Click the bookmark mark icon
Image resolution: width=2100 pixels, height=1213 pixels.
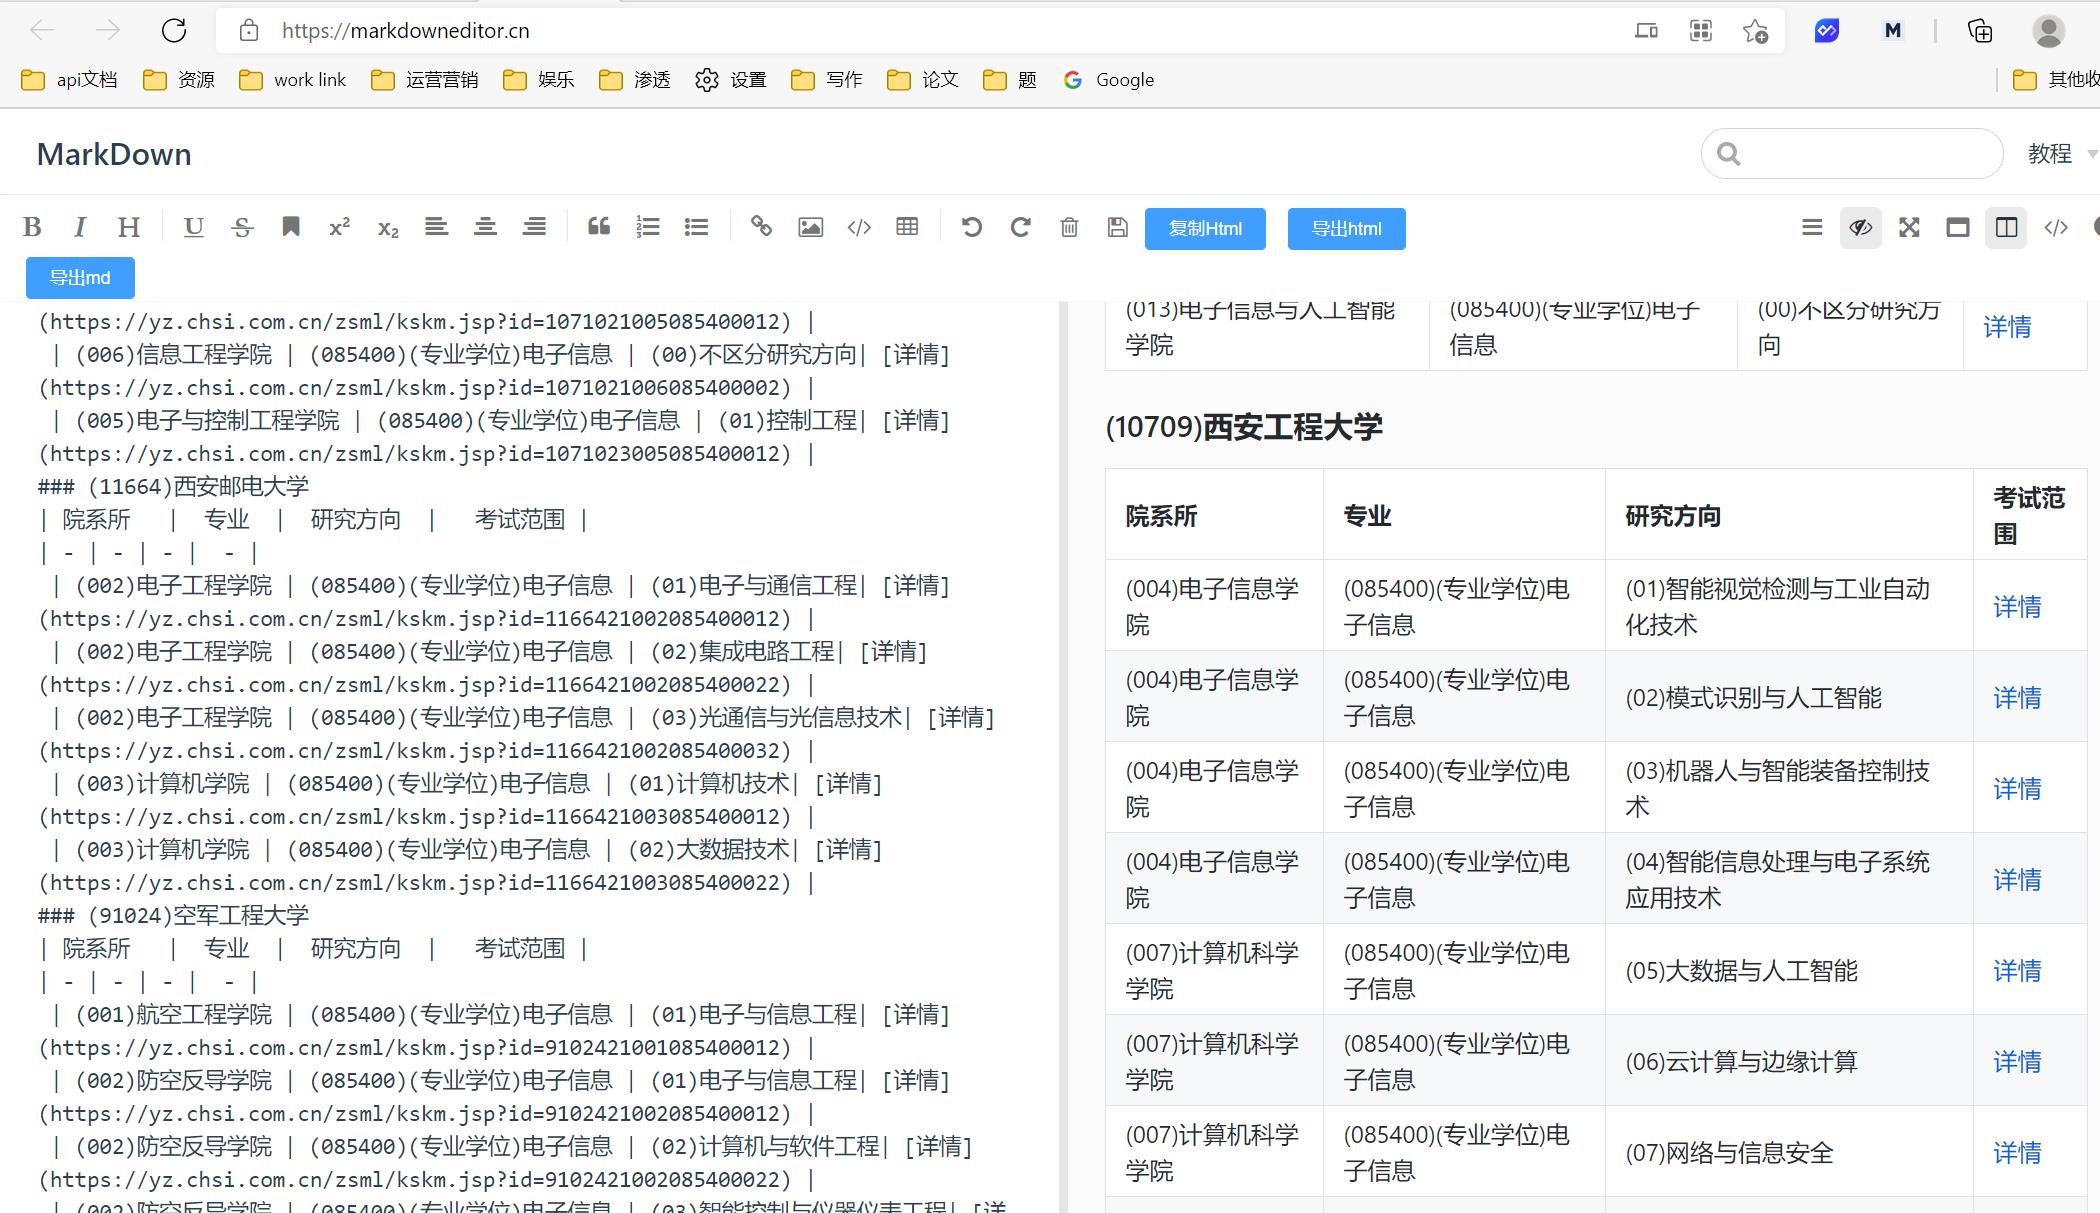pyautogui.click(x=291, y=227)
